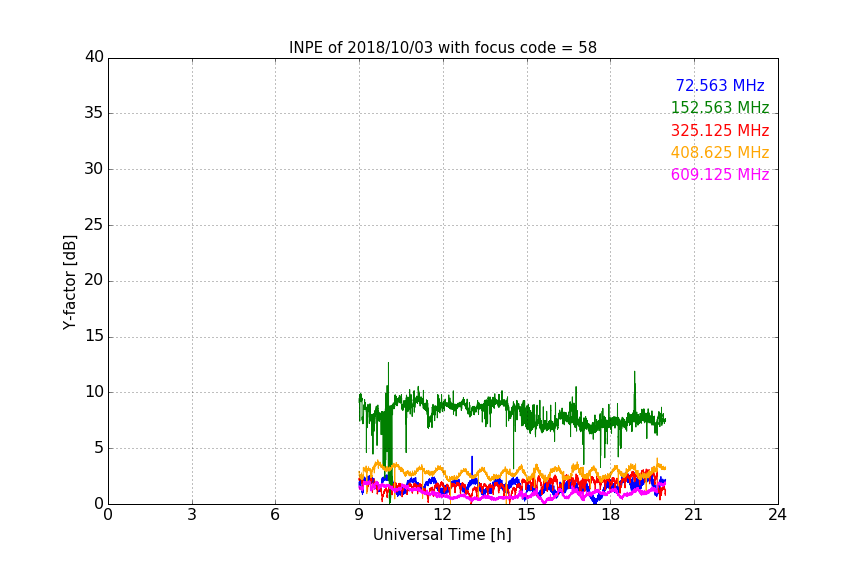Select the magenta 609.125 MHz legend label
The height and width of the screenshot is (576, 864).
pyautogui.click(x=720, y=175)
